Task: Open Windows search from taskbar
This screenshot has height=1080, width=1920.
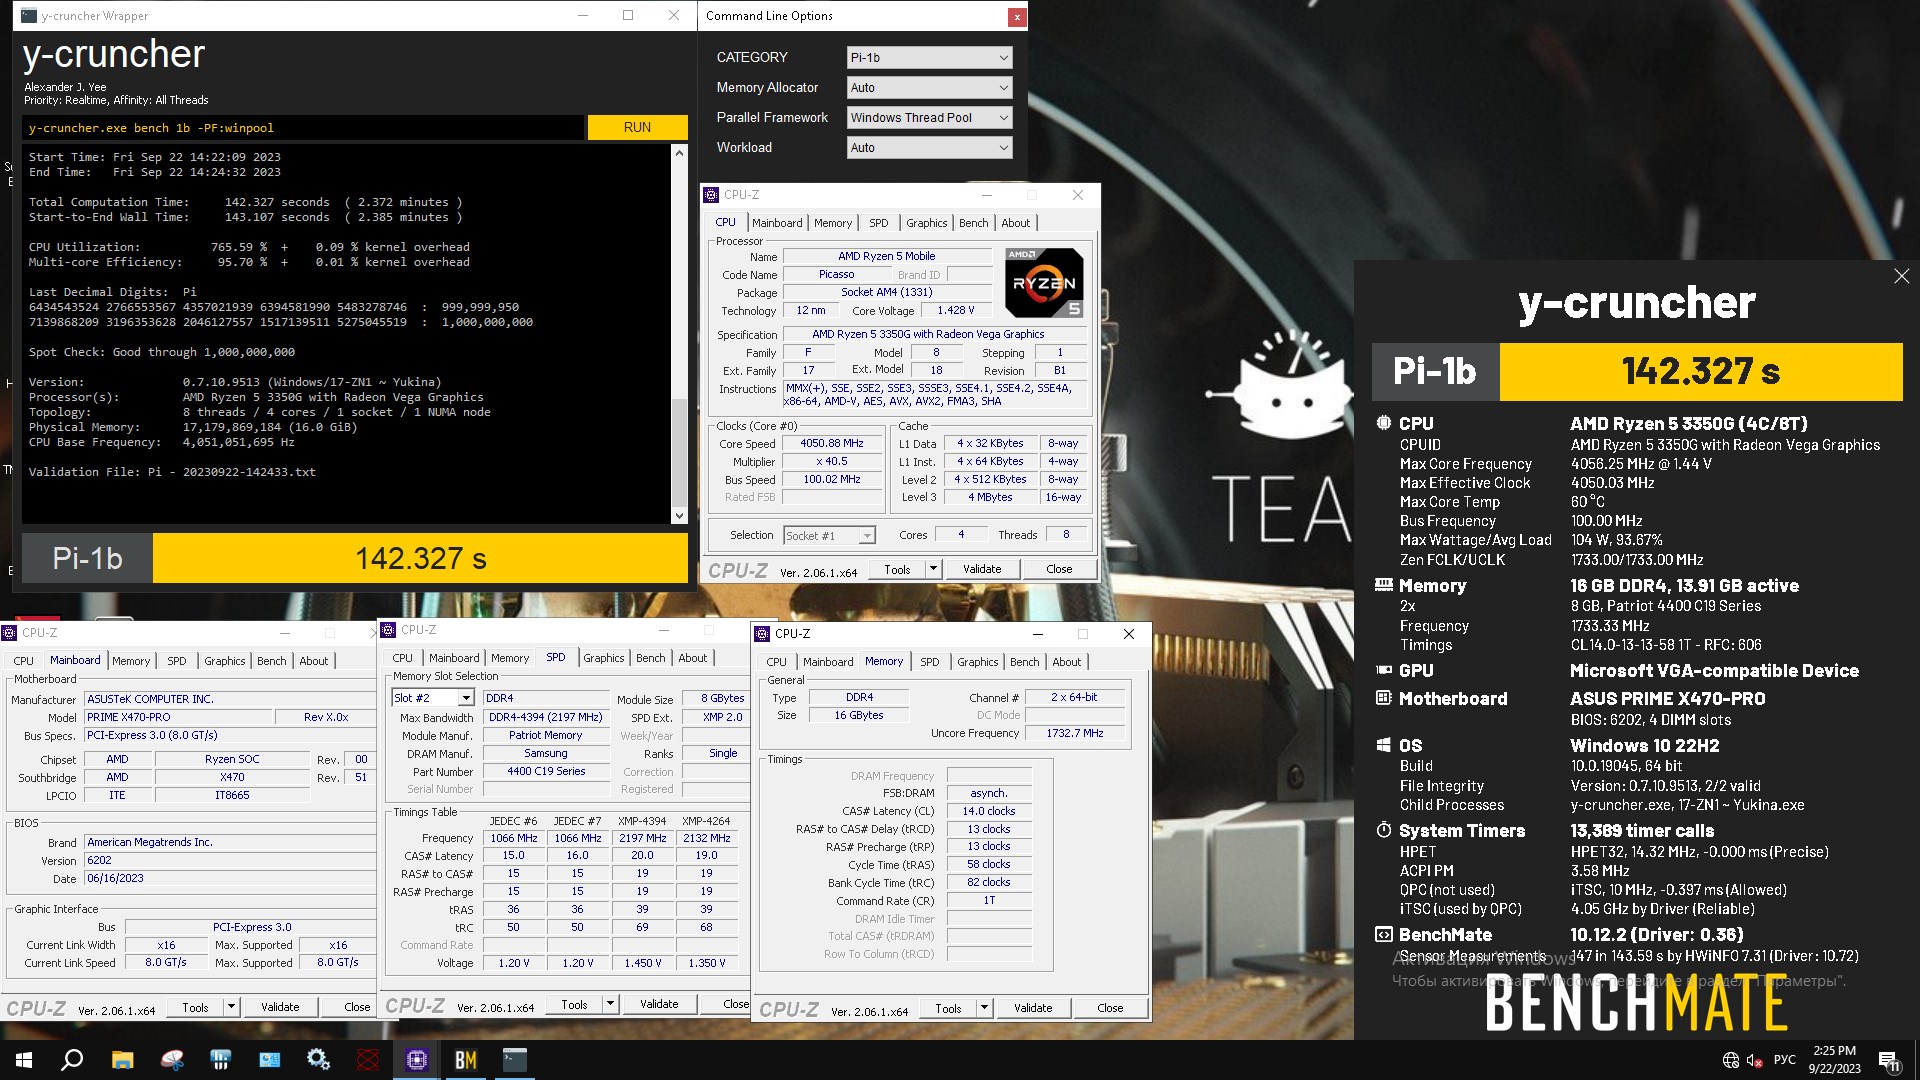Action: coord(72,1060)
